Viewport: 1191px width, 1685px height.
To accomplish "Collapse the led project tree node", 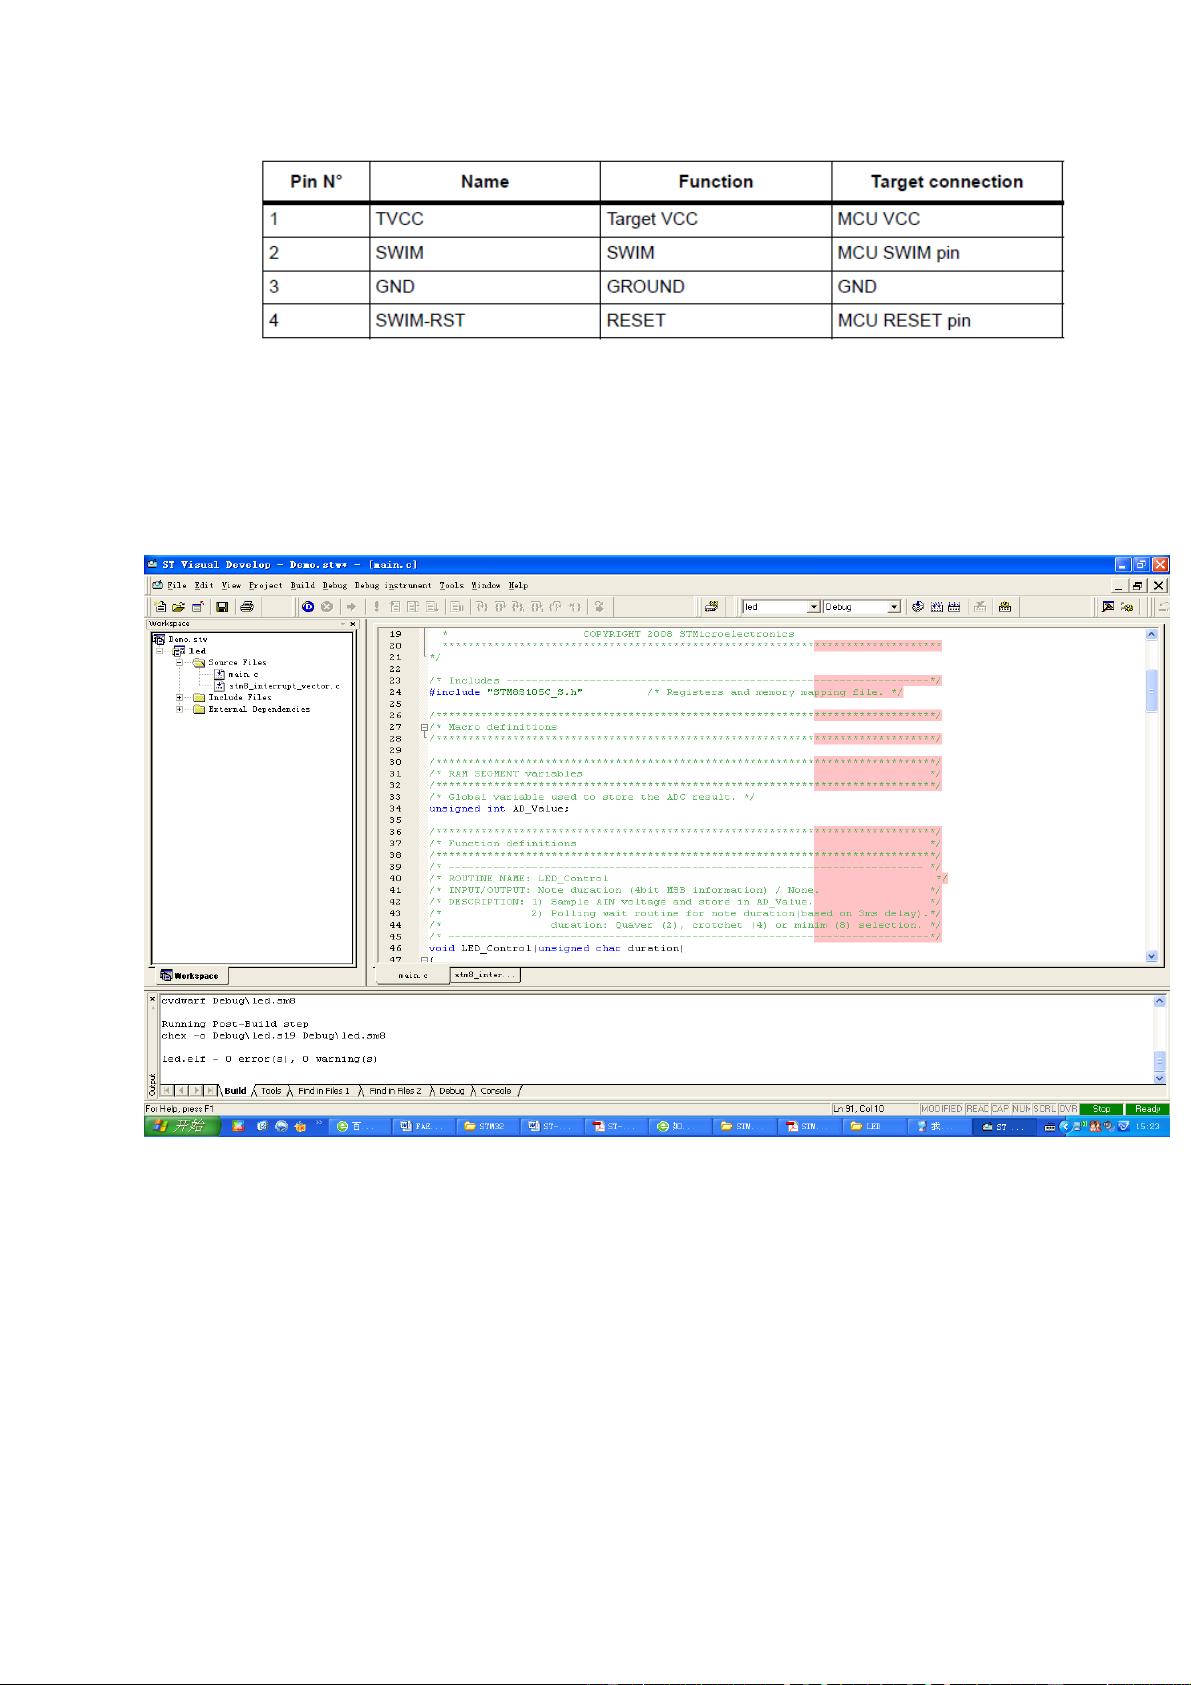I will click(x=160, y=651).
